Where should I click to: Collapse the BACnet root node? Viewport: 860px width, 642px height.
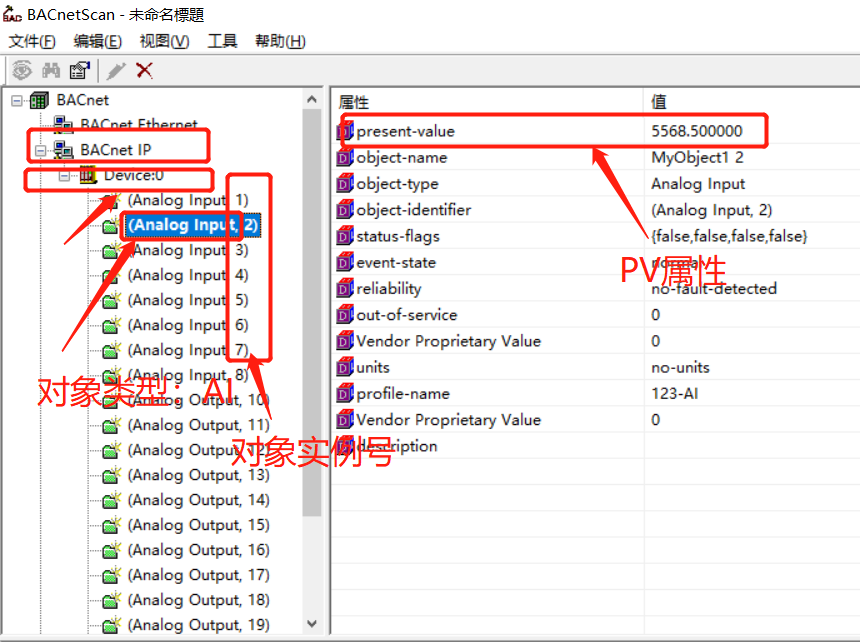tap(18, 100)
